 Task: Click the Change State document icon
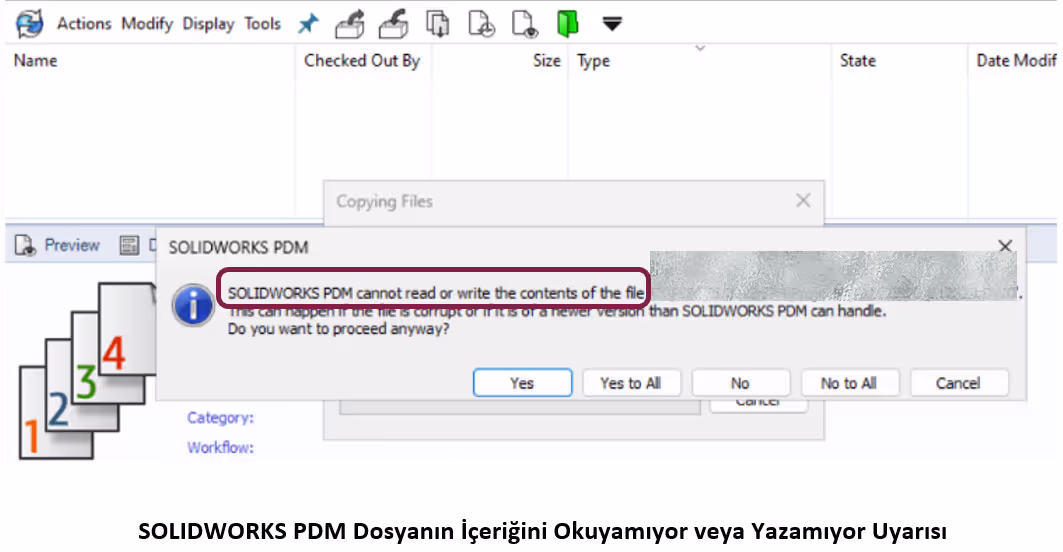tap(525, 24)
